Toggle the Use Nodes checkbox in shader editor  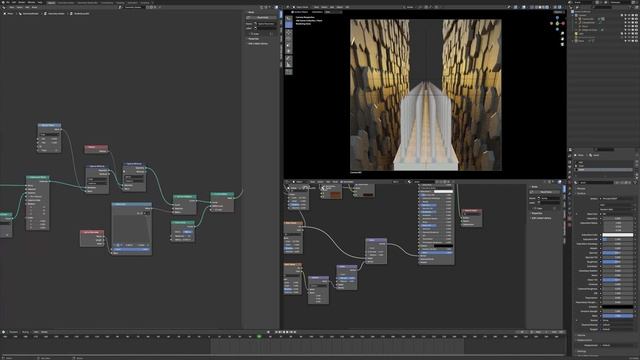[341, 182]
